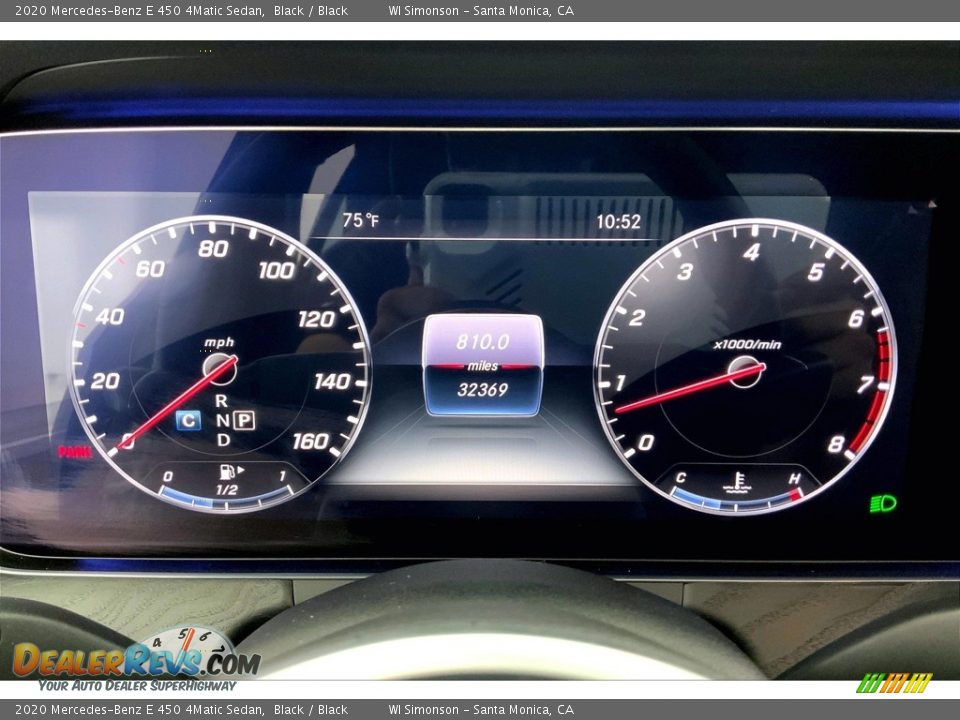Viewport: 960px width, 720px height.
Task: Click the 75 °F temperature reading
Action: click(361, 220)
